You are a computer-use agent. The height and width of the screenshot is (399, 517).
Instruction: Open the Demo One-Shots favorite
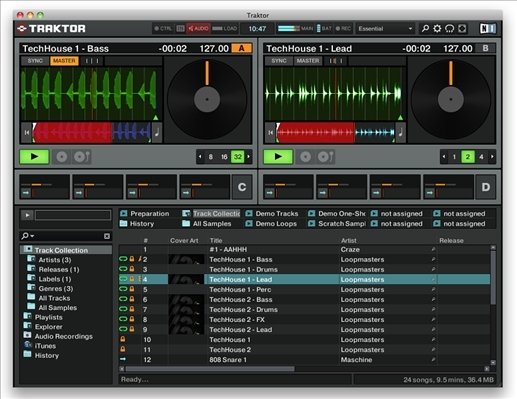click(337, 213)
